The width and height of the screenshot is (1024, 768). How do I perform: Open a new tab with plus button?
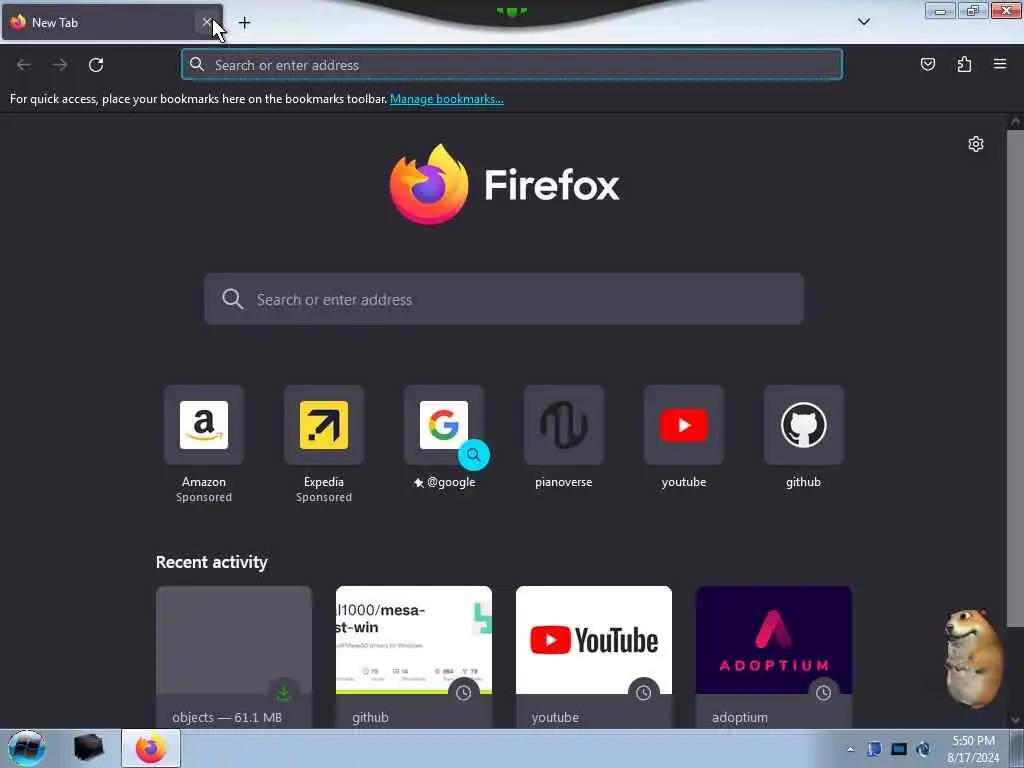(244, 23)
